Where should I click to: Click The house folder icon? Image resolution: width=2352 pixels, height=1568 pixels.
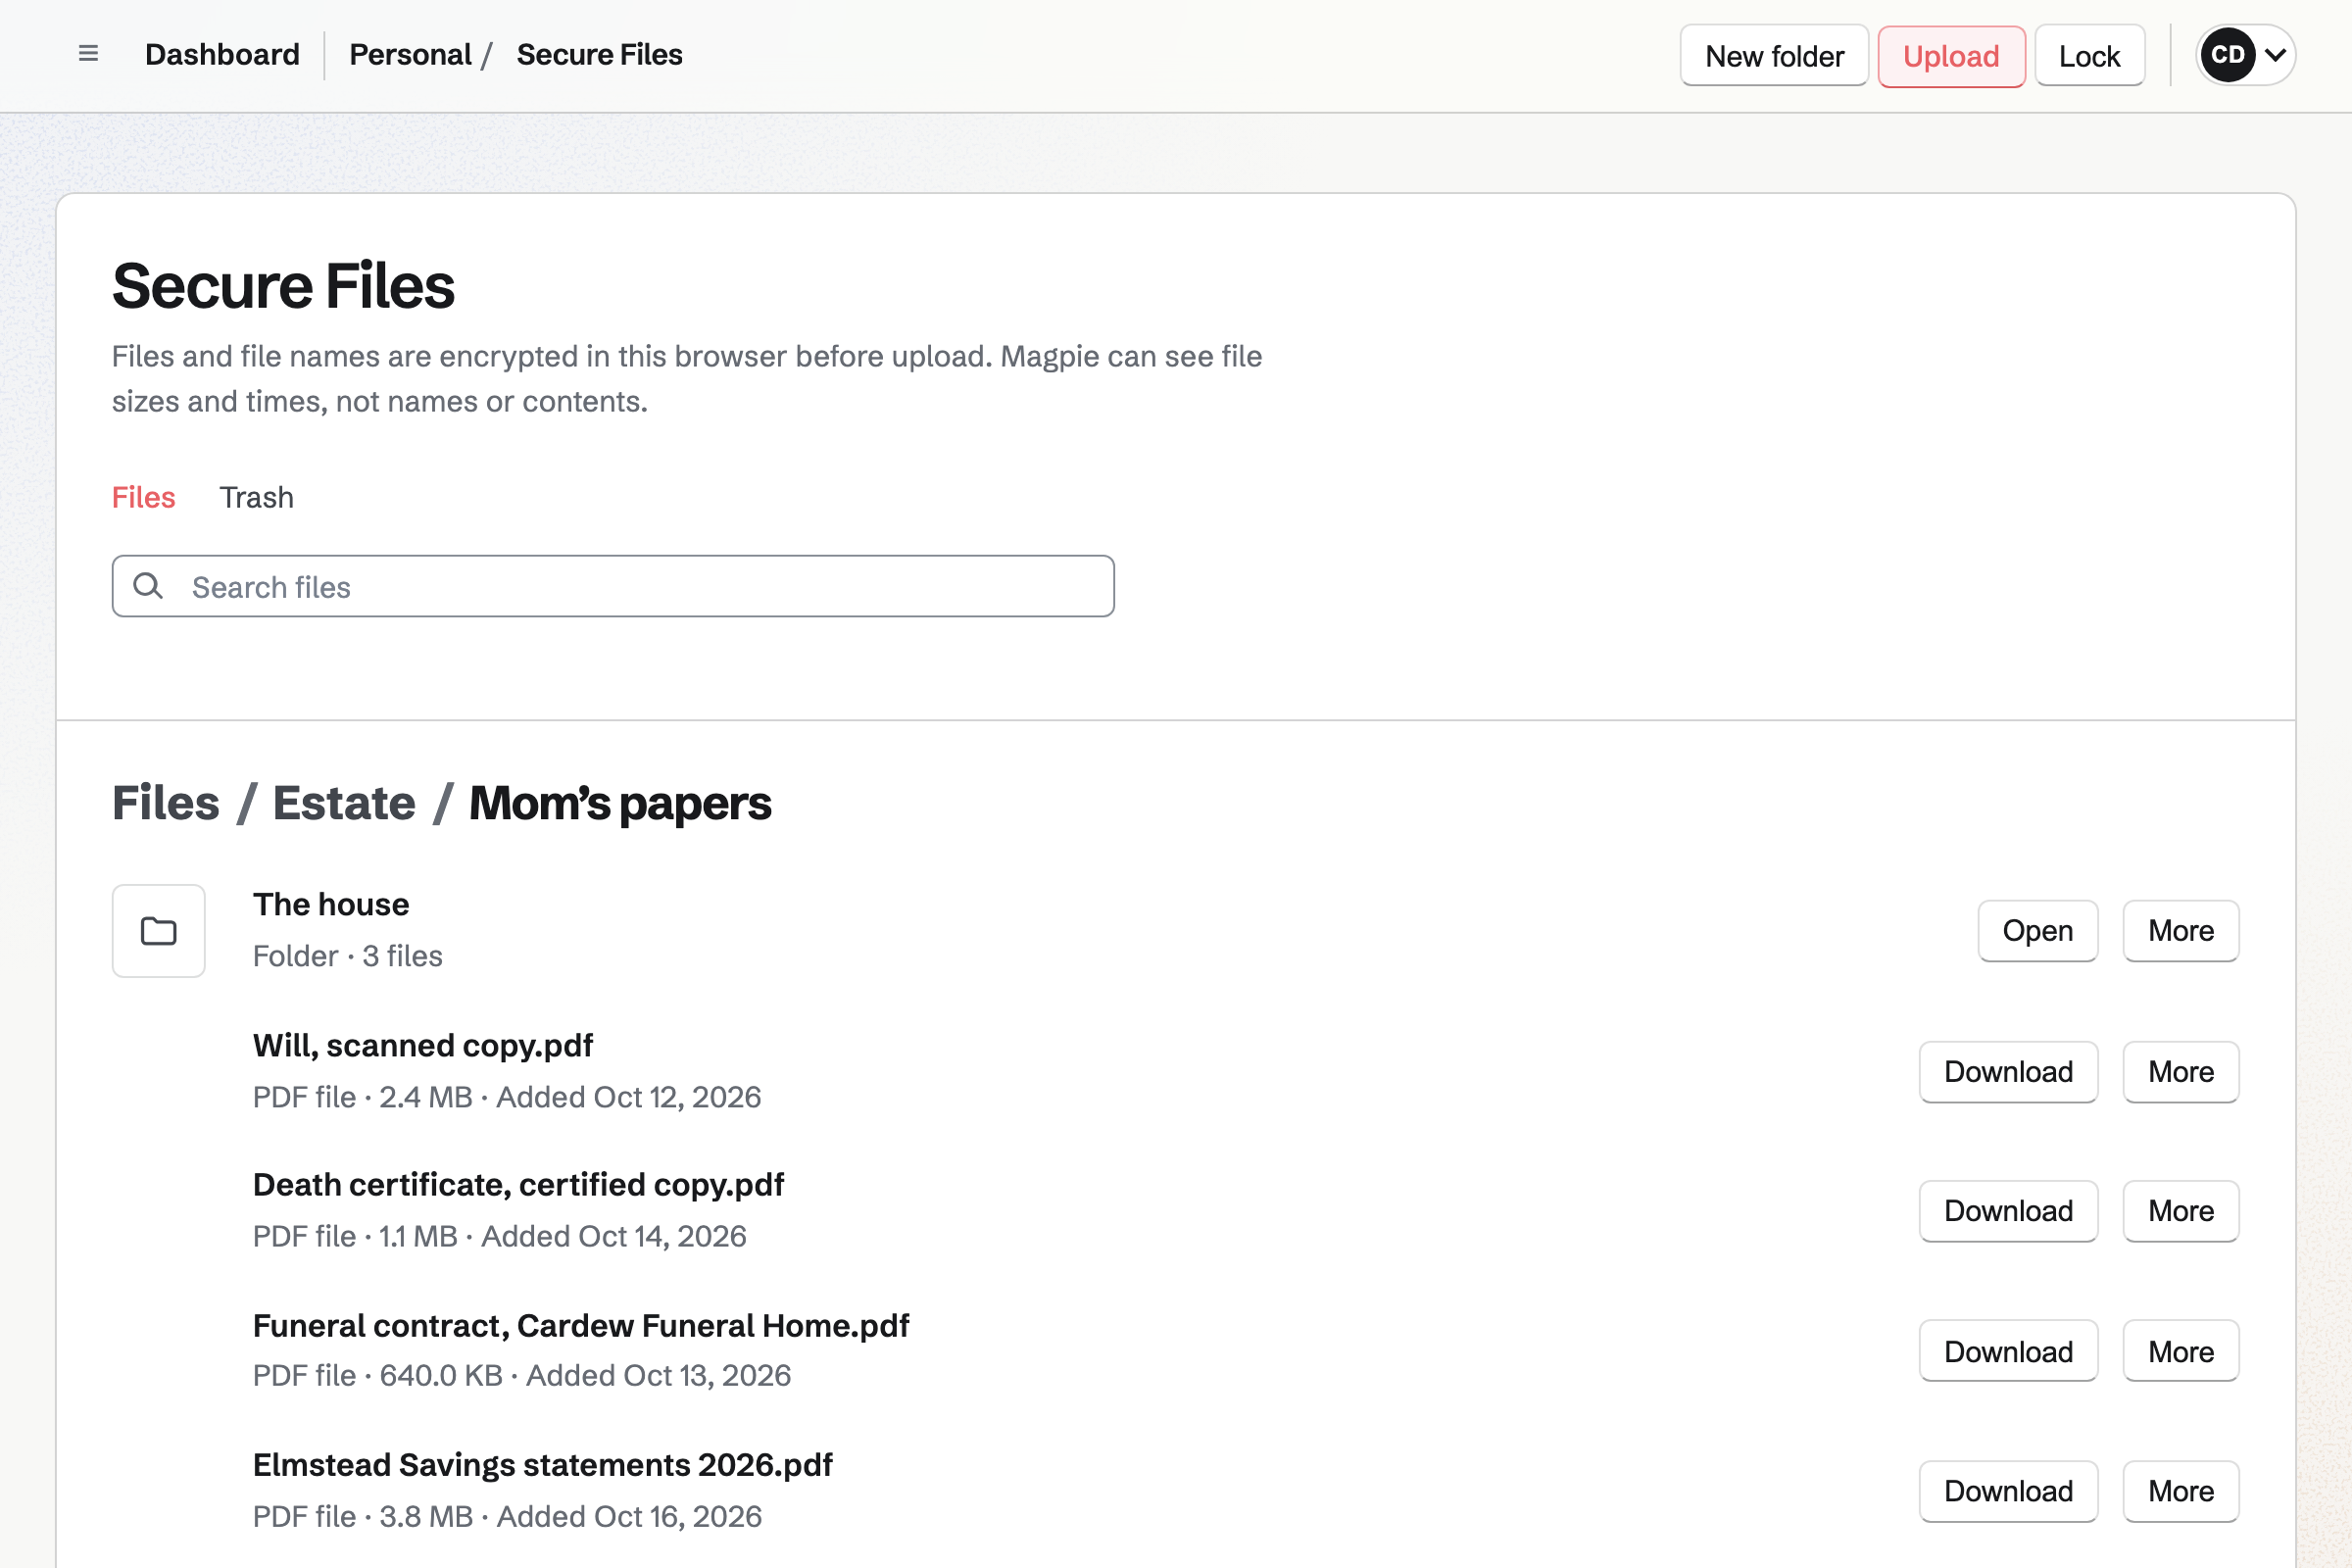158,930
